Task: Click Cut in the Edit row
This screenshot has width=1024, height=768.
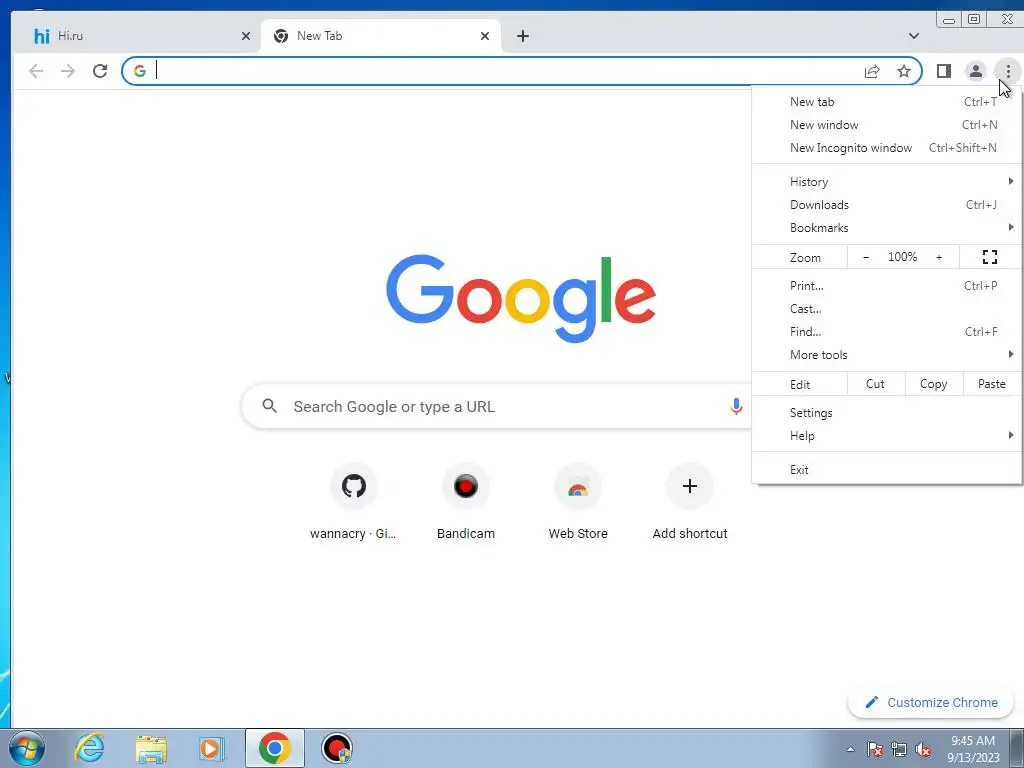Action: point(876,384)
